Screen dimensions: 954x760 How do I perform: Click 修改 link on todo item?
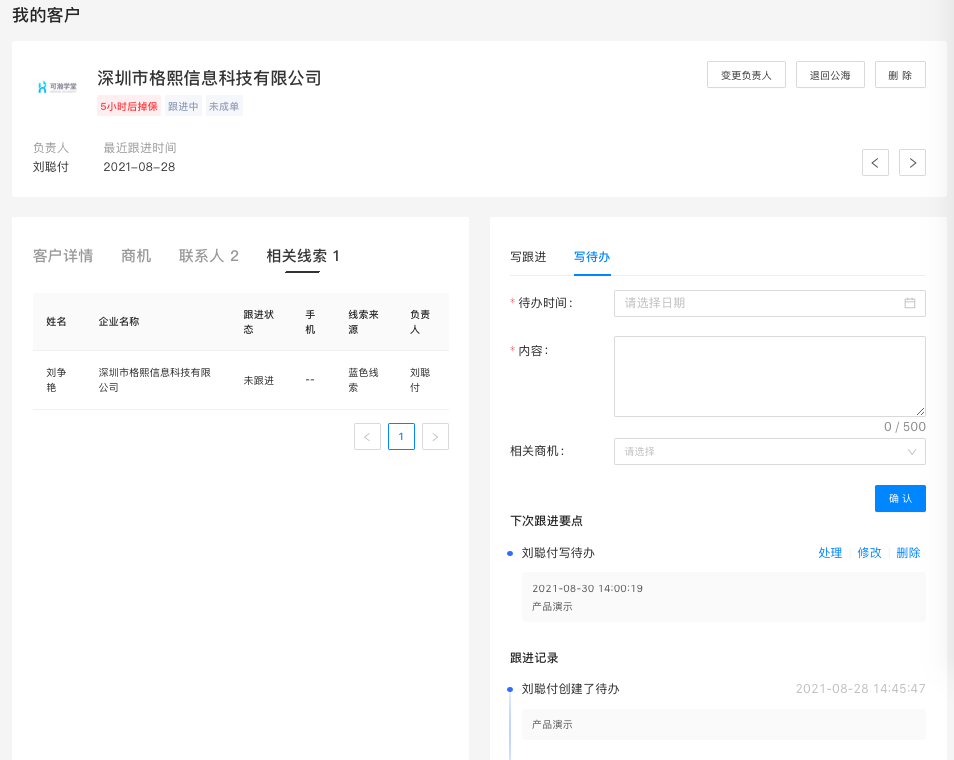(869, 553)
